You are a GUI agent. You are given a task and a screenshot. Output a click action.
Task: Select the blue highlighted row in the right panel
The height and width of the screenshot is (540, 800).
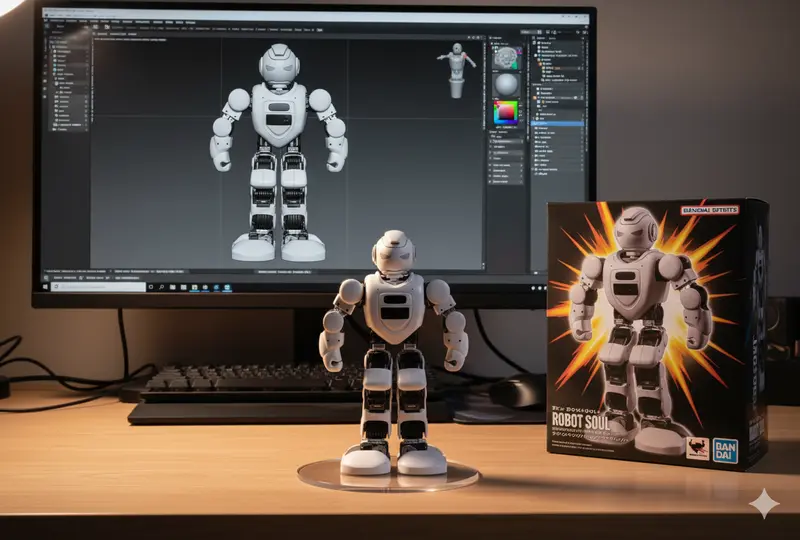coord(558,121)
